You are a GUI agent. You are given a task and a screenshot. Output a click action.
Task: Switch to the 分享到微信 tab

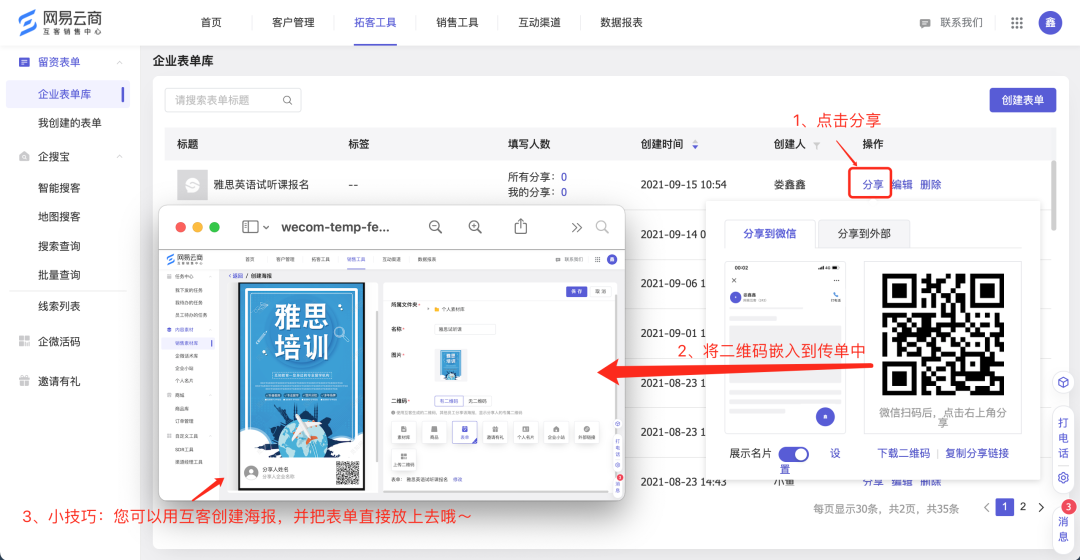click(x=770, y=234)
